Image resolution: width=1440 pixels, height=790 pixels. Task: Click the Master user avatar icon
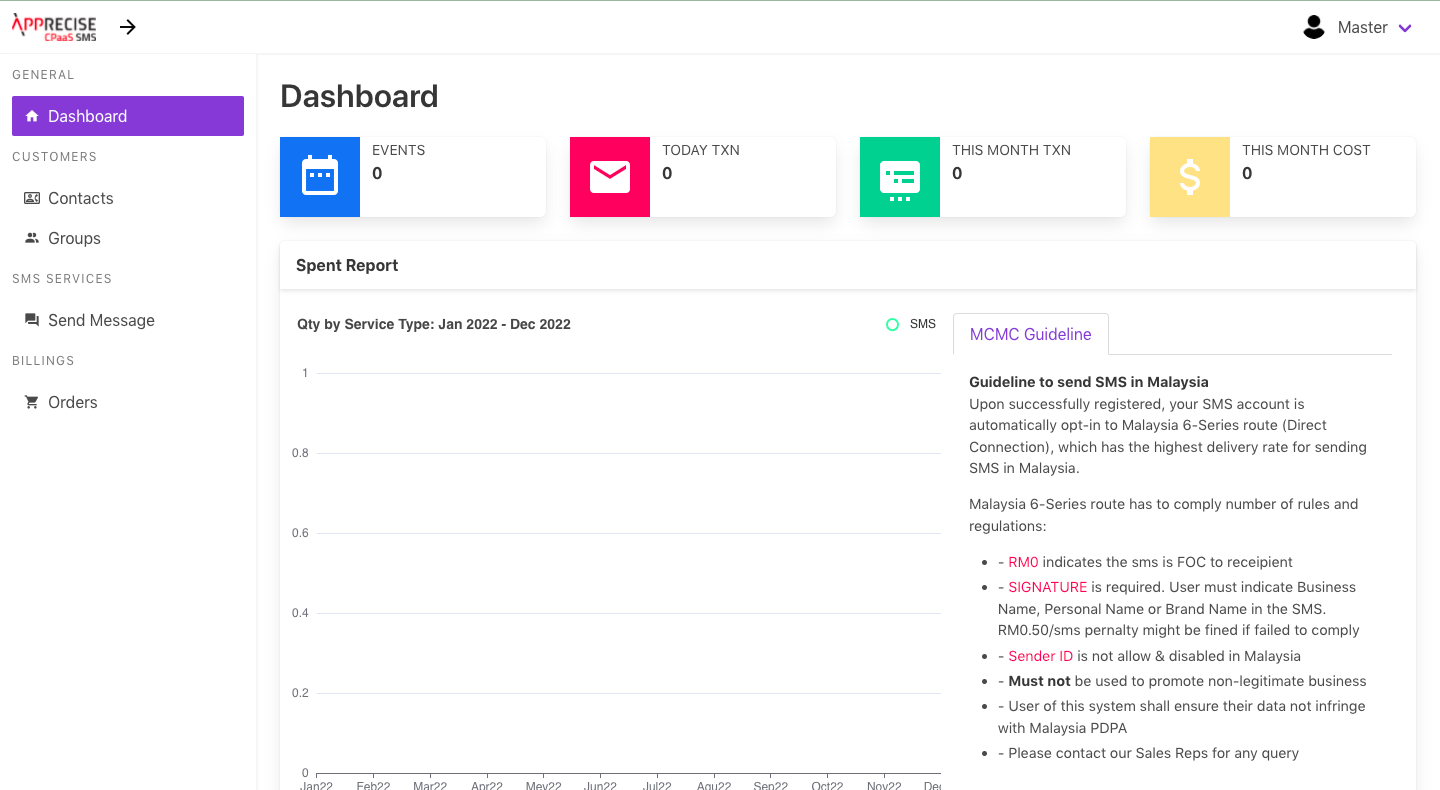[1314, 27]
